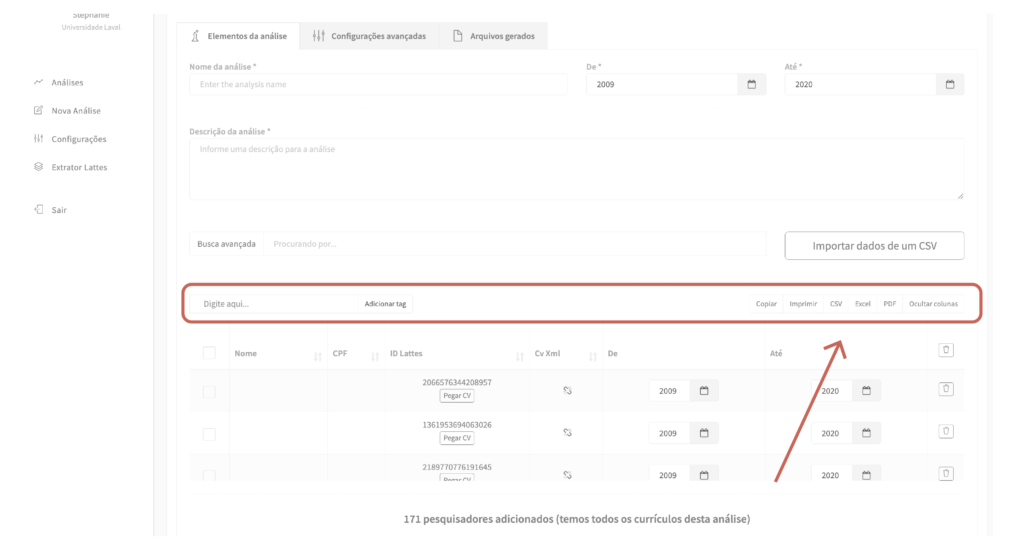The width and height of the screenshot is (1024, 545).
Task: Click Importar dados de um CSV button
Action: 874,246
